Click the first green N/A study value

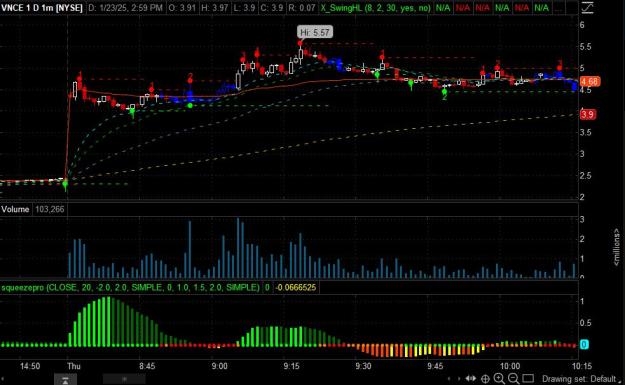[x=442, y=8]
